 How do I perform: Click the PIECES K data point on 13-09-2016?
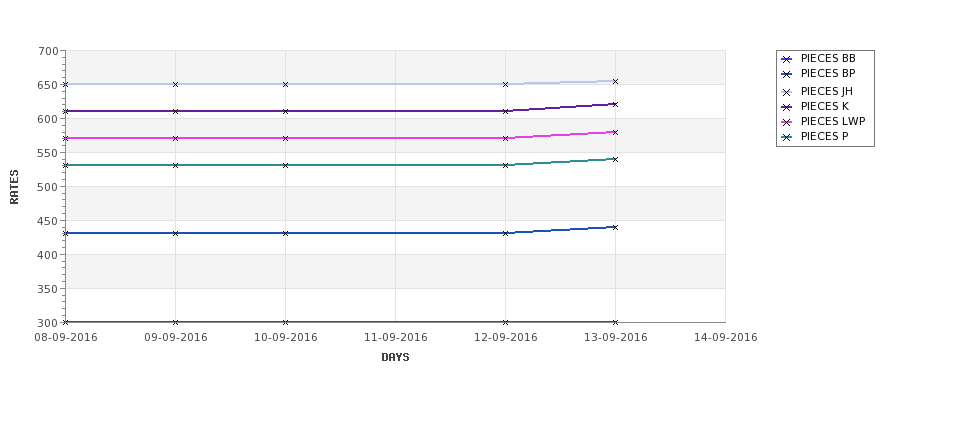point(616,104)
